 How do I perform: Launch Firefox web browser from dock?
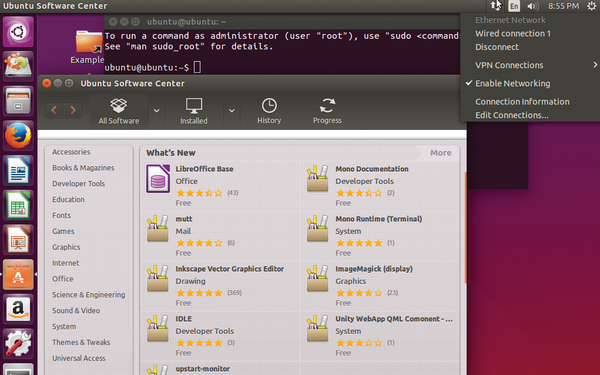(18, 136)
